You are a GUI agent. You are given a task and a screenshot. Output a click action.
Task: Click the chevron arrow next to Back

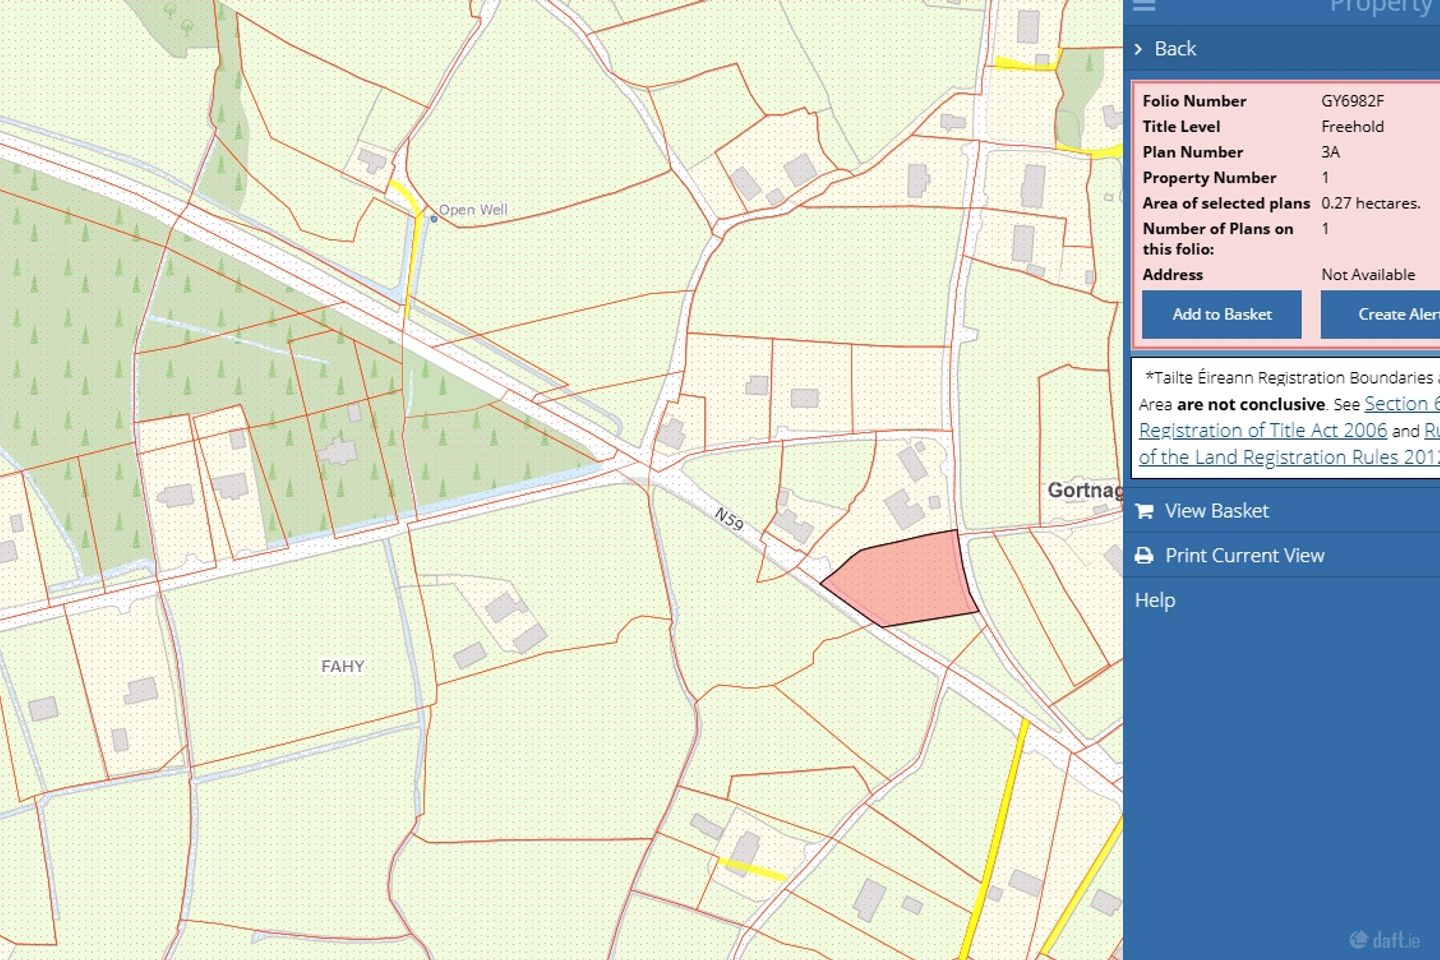point(1139,48)
